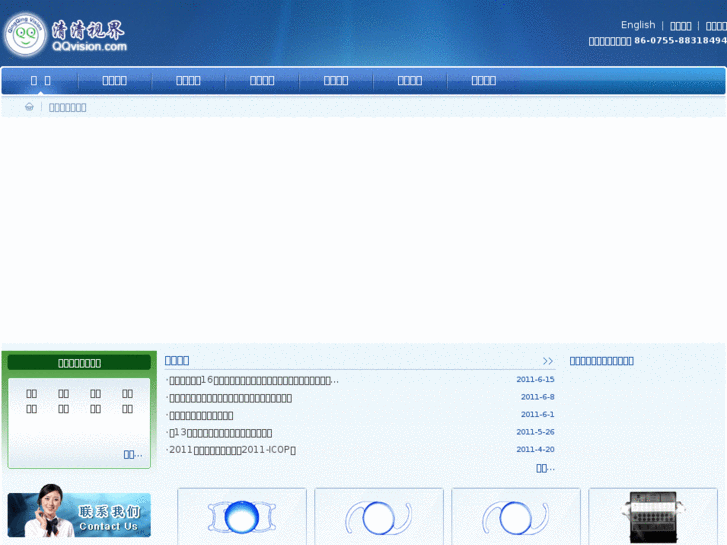Open the 2011-ICOP news headline
The height and width of the screenshot is (545, 727).
tap(231, 450)
